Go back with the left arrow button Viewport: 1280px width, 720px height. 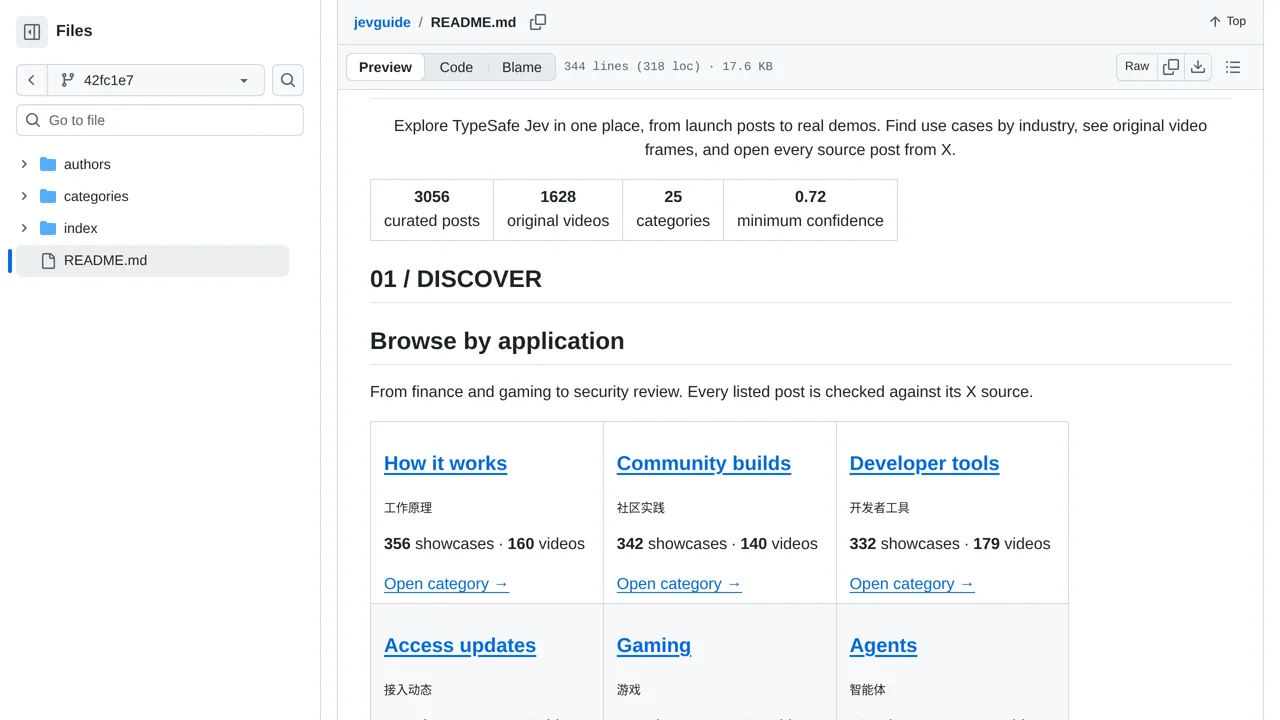point(32,80)
